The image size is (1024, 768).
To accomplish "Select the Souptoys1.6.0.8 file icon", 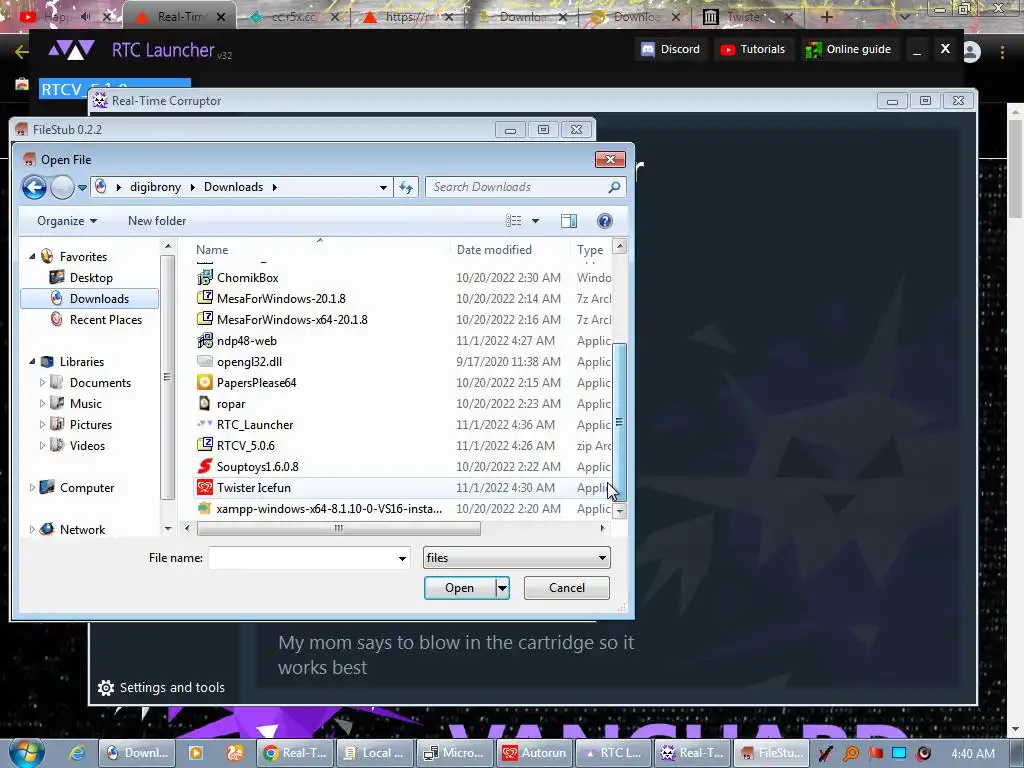I will [x=205, y=466].
